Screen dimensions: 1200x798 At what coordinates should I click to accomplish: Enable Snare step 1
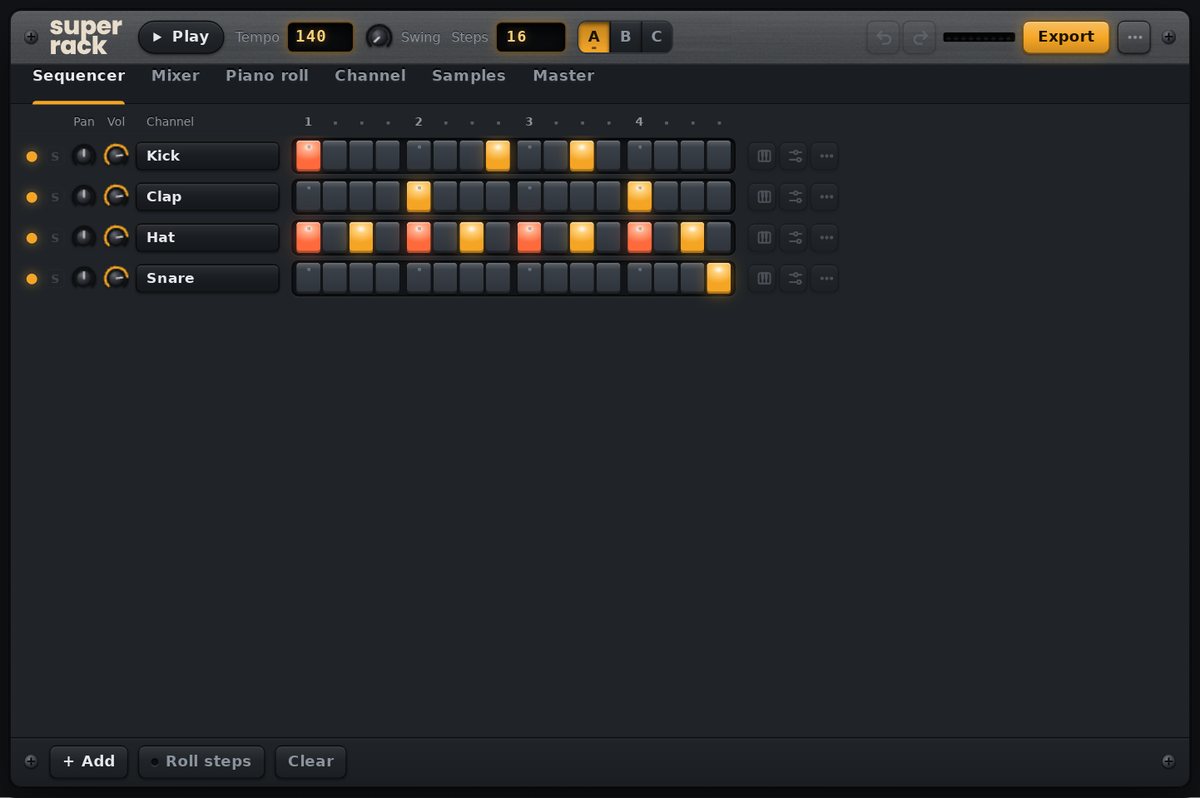point(308,278)
